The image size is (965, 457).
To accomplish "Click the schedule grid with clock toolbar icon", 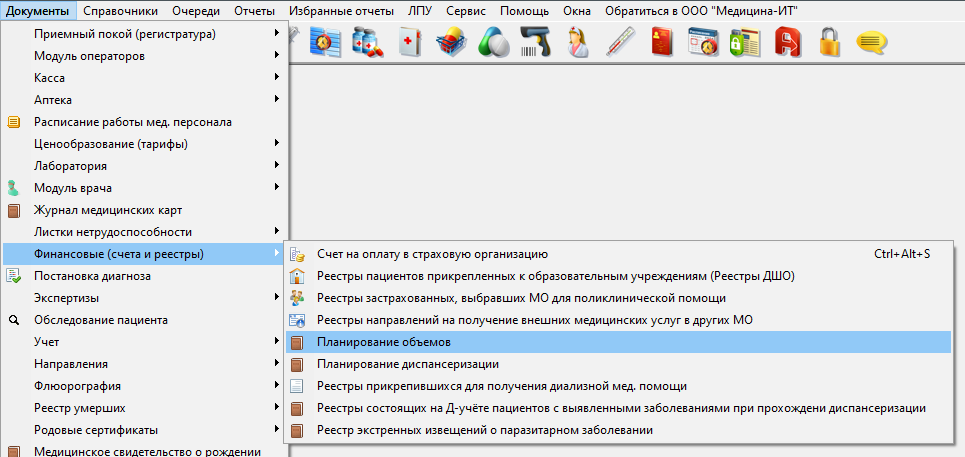I will click(x=326, y=43).
